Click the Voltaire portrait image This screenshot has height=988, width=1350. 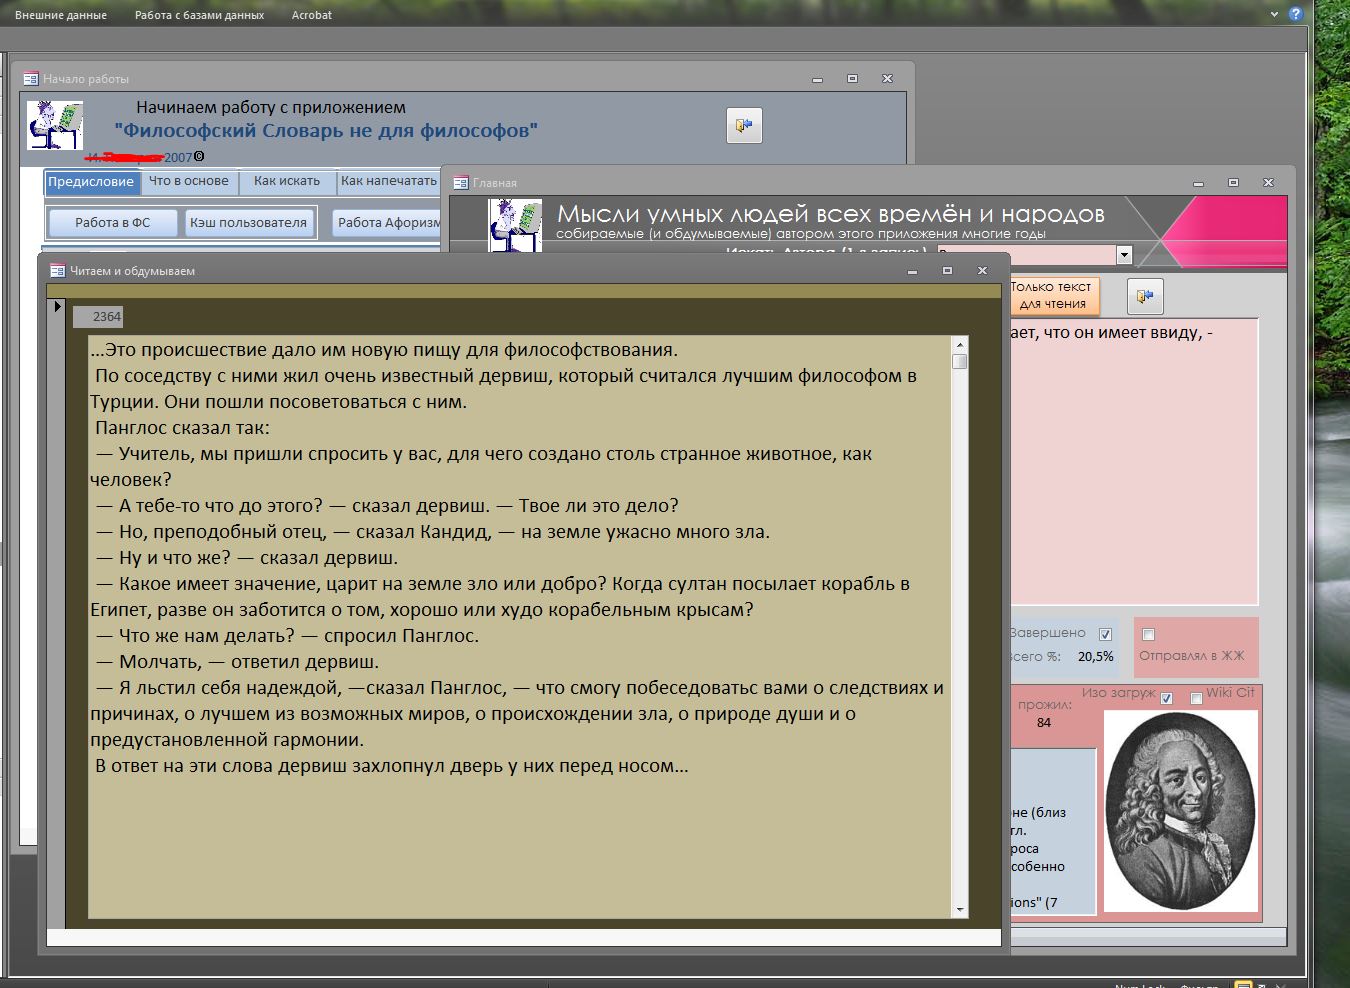pos(1180,811)
